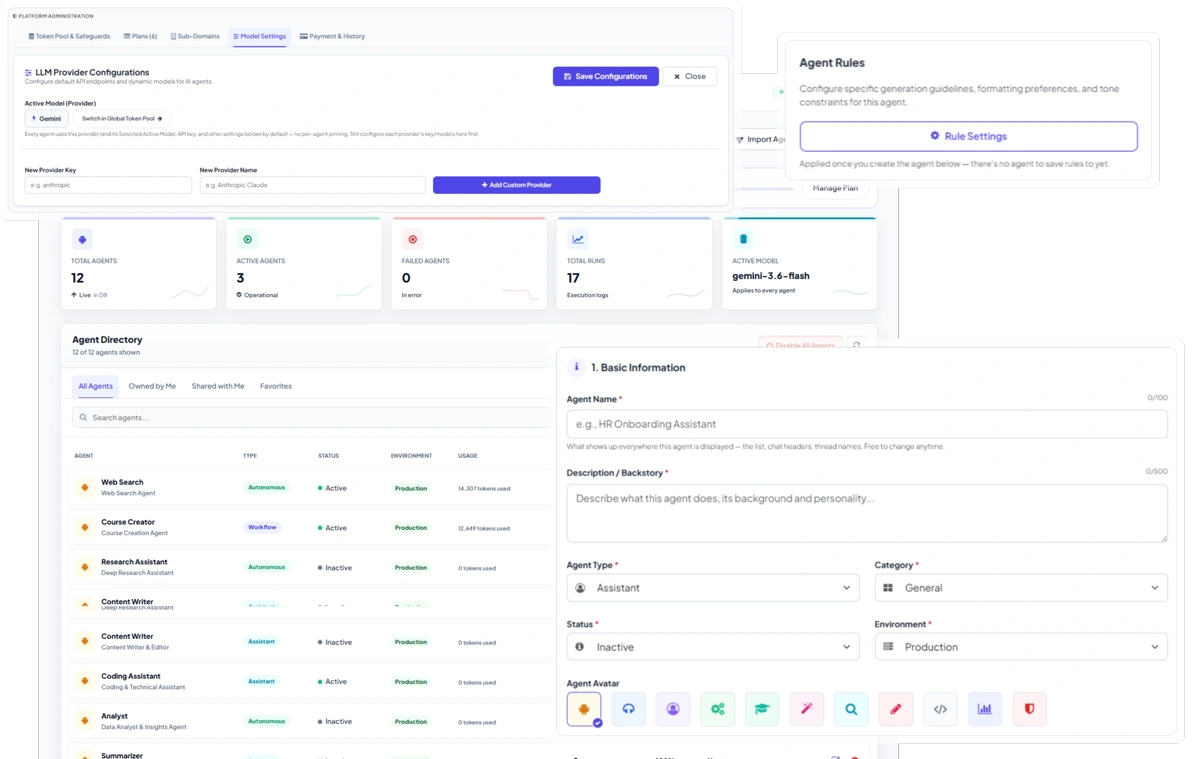Screen dimensions: 1200x759
Task: Pick the magic wand avatar icon
Action: point(806,709)
